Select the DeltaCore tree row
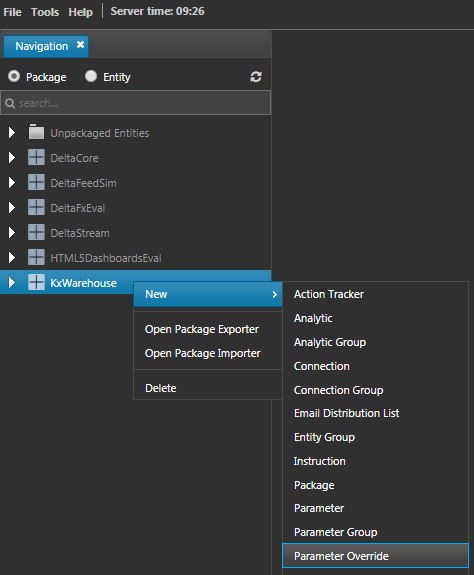The height and width of the screenshot is (575, 474). click(x=136, y=158)
